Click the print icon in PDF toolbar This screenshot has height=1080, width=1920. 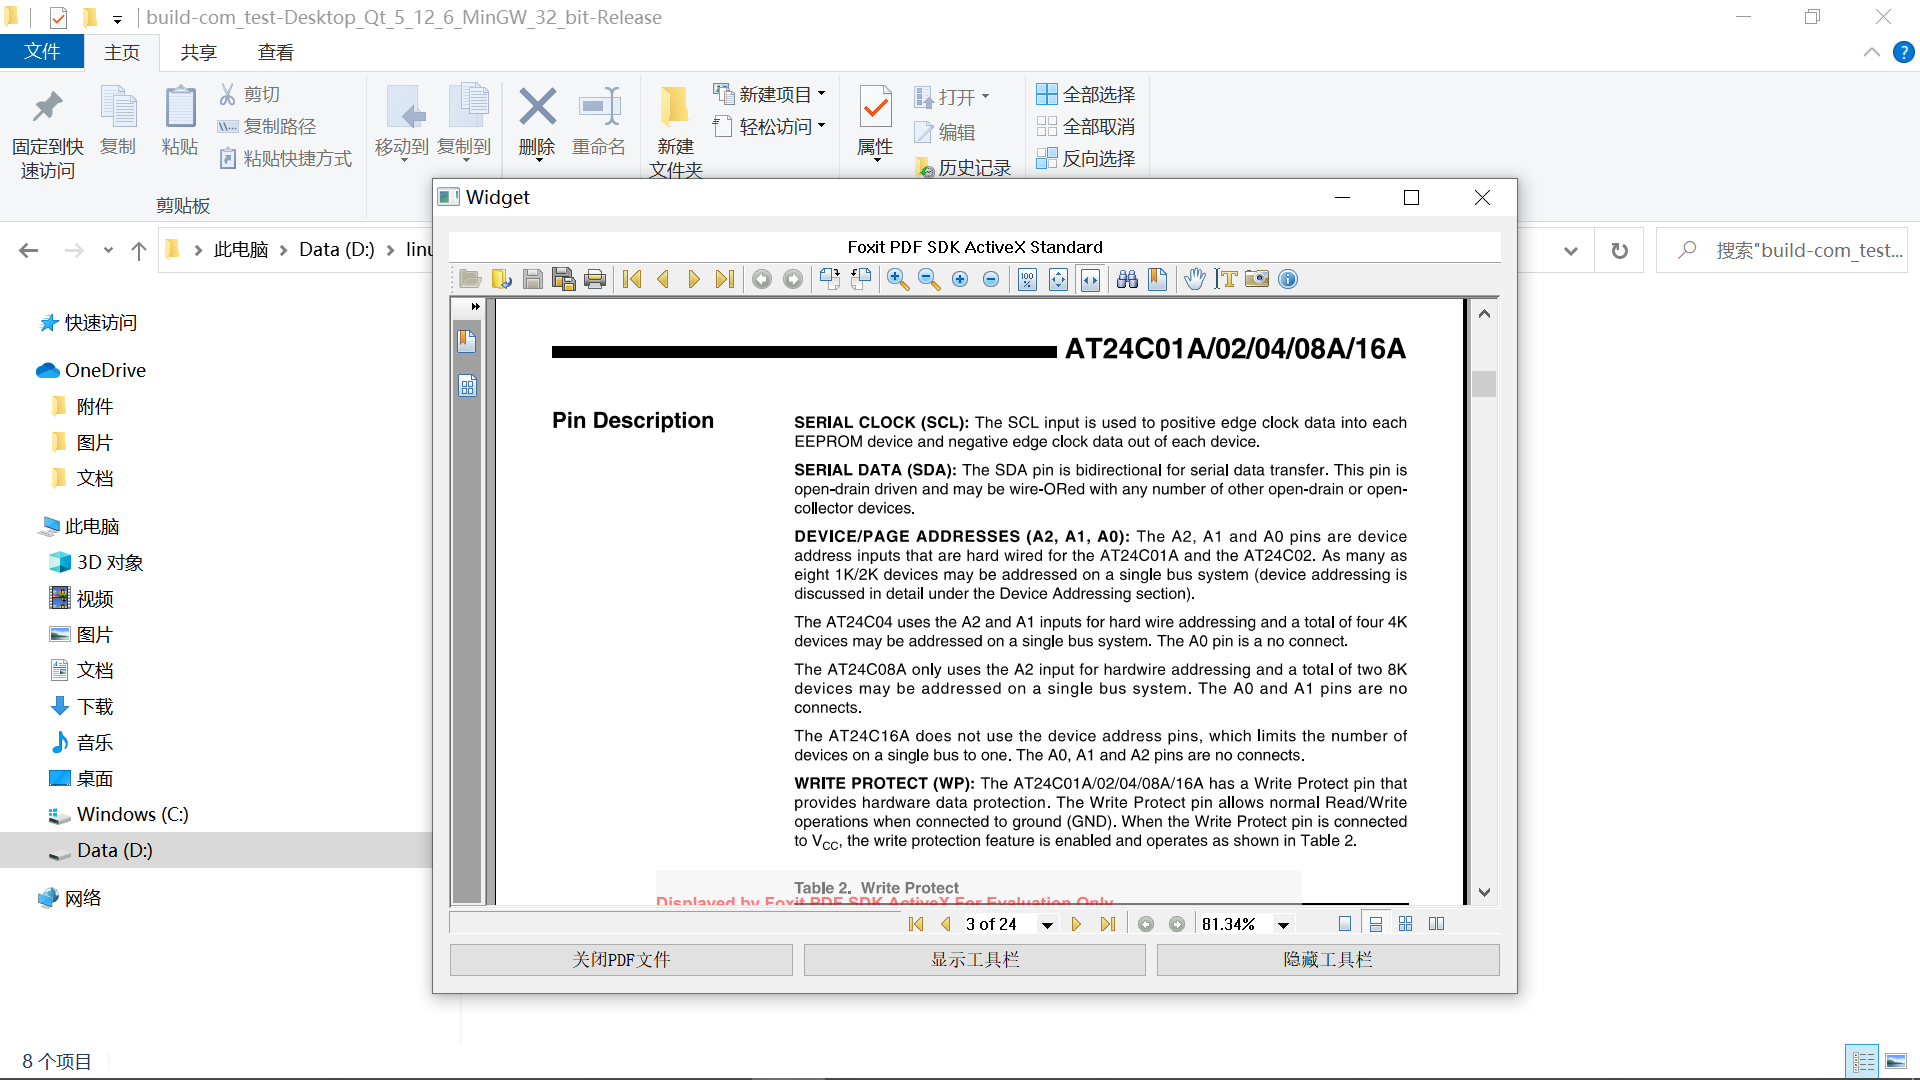pos(595,280)
